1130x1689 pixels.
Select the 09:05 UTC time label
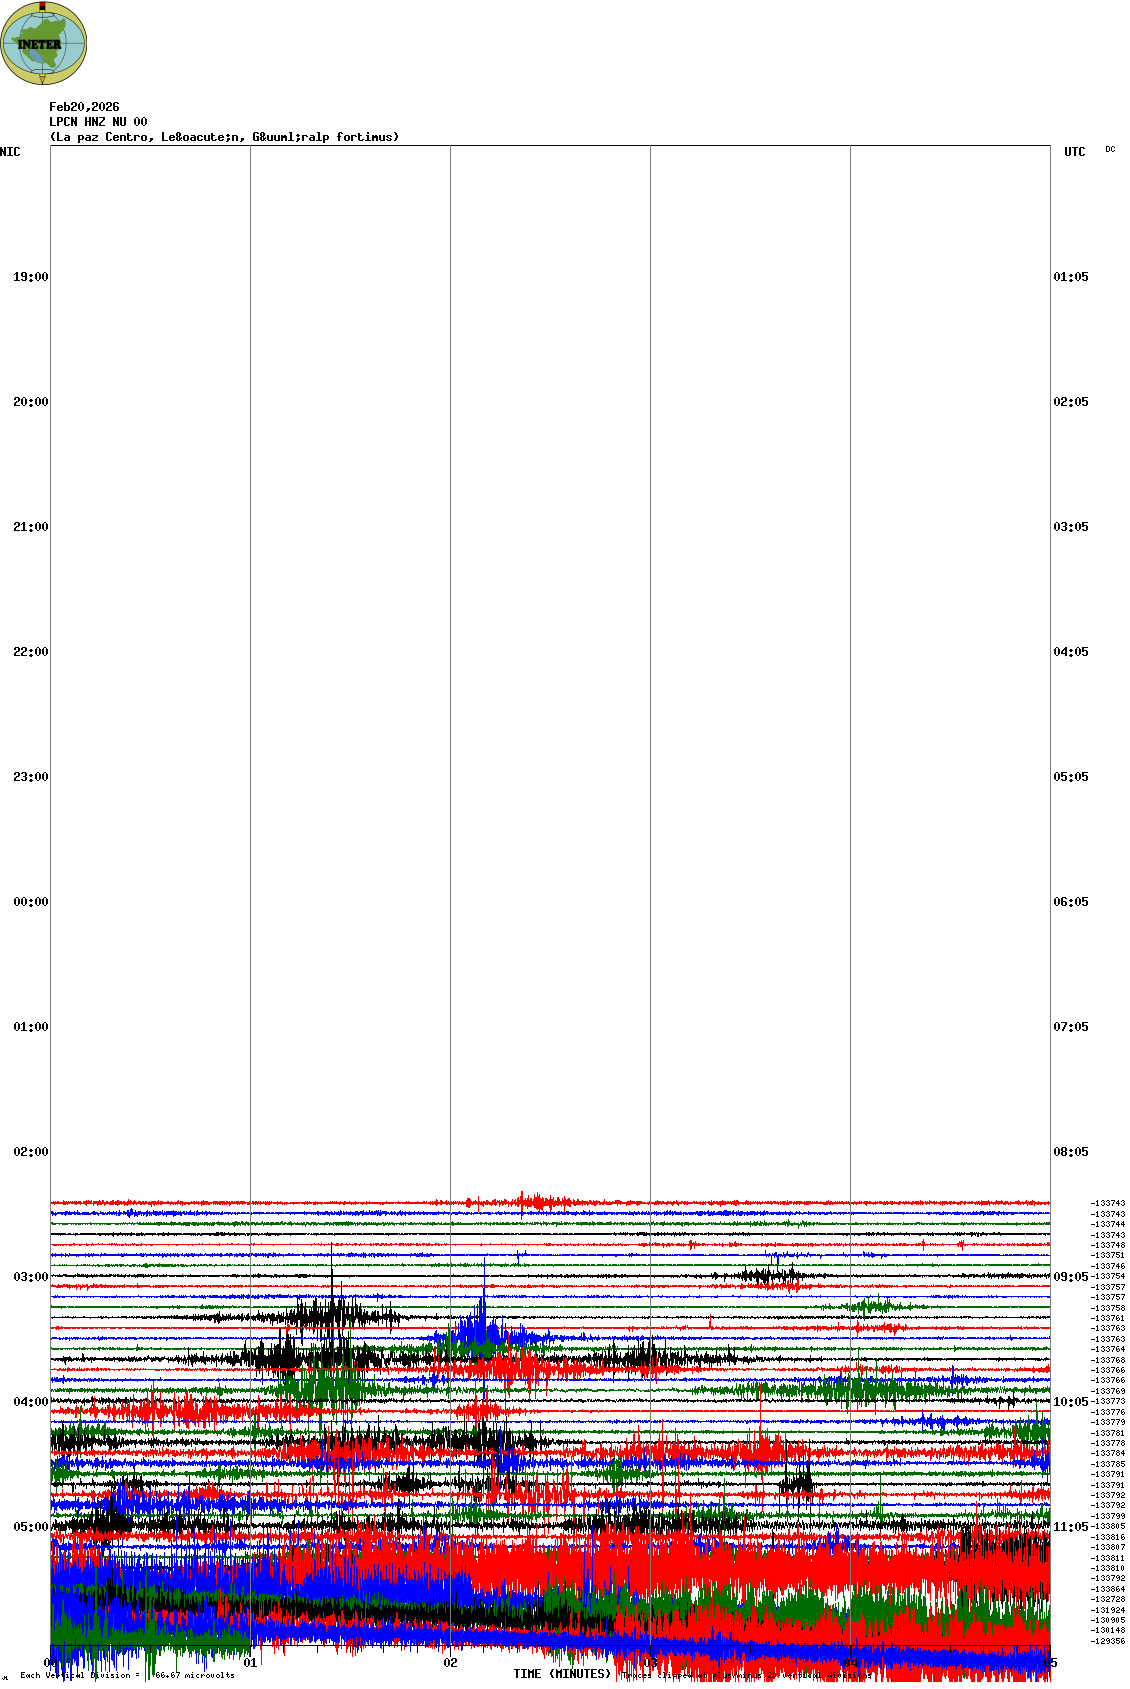[x=1070, y=1277]
